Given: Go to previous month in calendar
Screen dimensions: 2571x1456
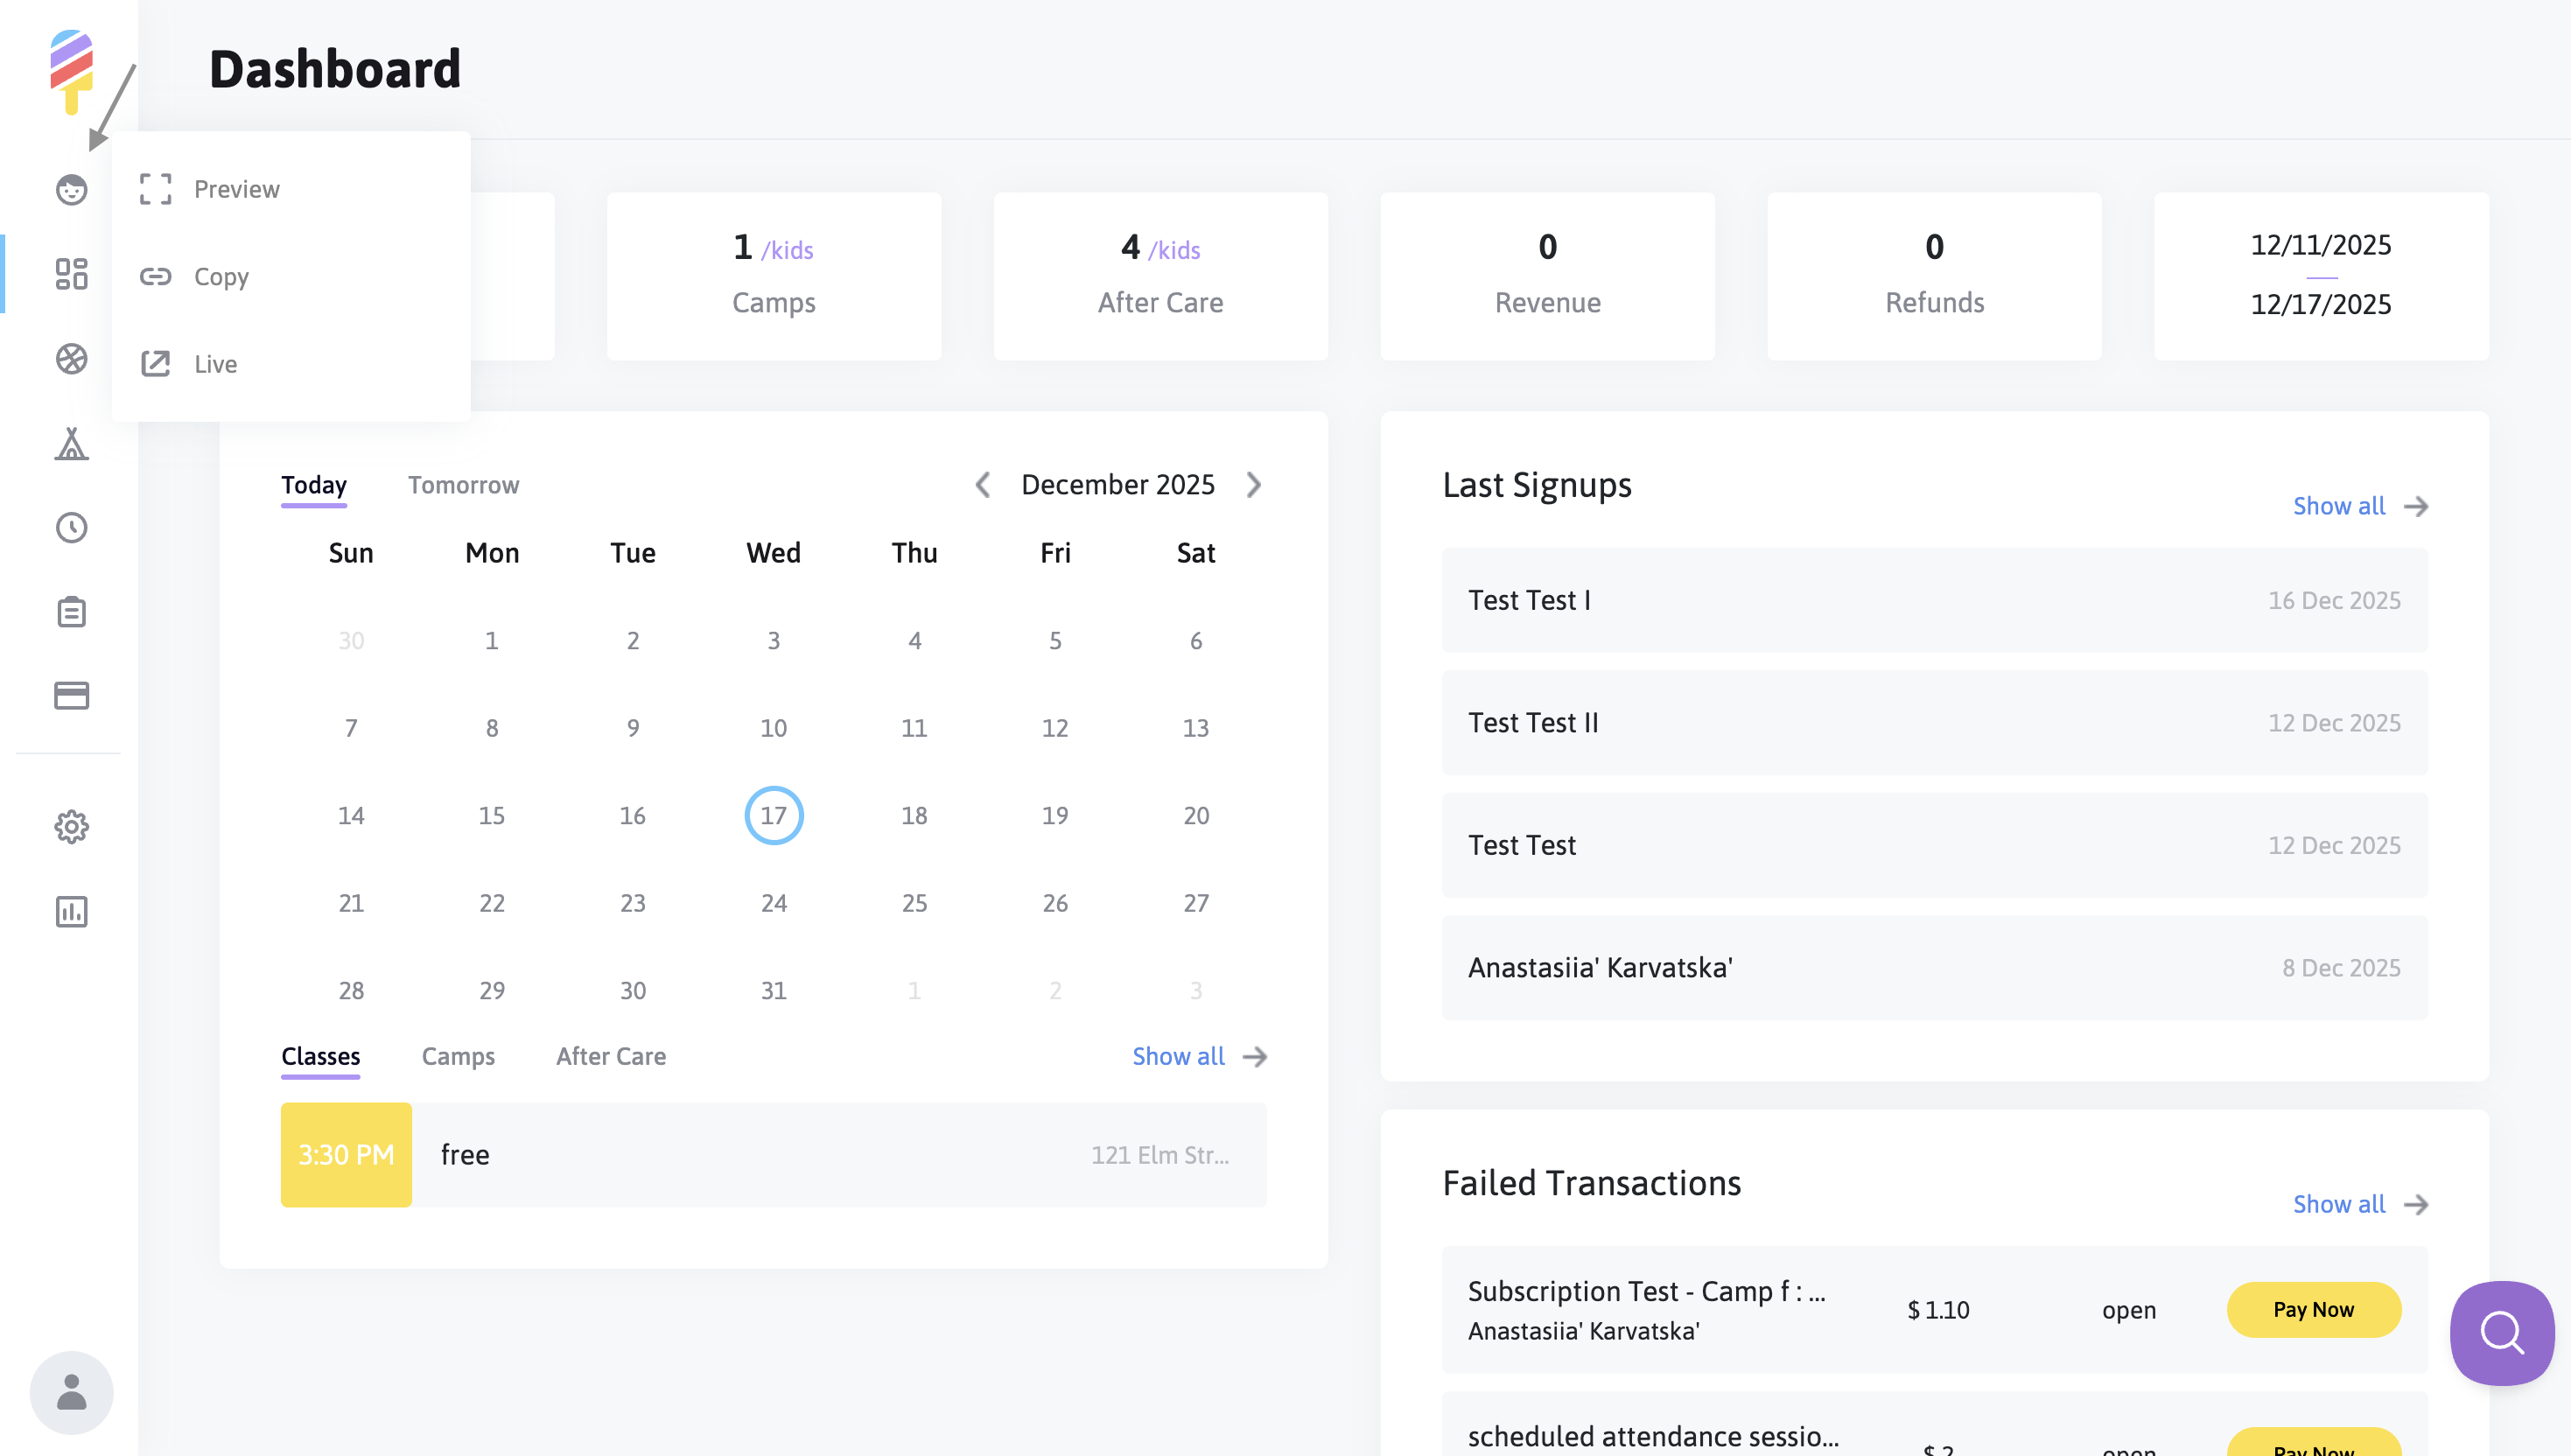Looking at the screenshot, I should pyautogui.click(x=983, y=485).
